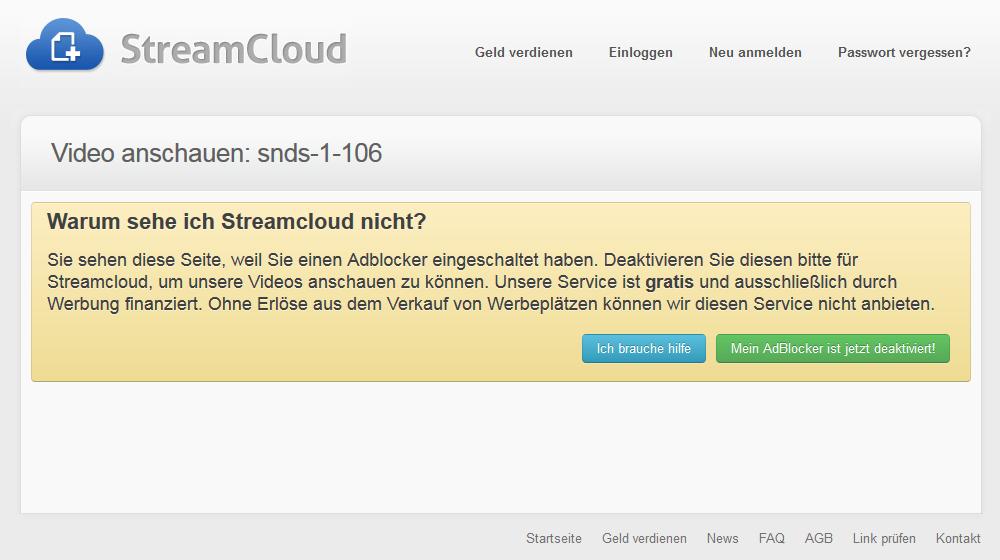The width and height of the screenshot is (1000, 560).
Task: Select heading Video anschauen: snds-1-106
Action: coord(217,153)
